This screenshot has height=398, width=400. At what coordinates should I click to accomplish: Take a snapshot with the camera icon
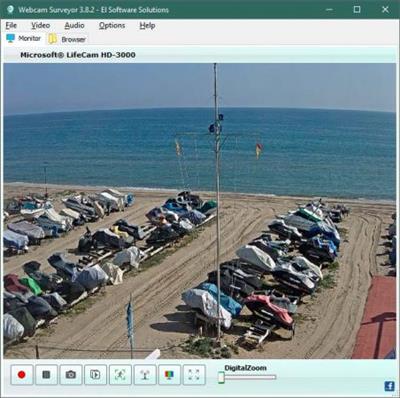click(71, 375)
